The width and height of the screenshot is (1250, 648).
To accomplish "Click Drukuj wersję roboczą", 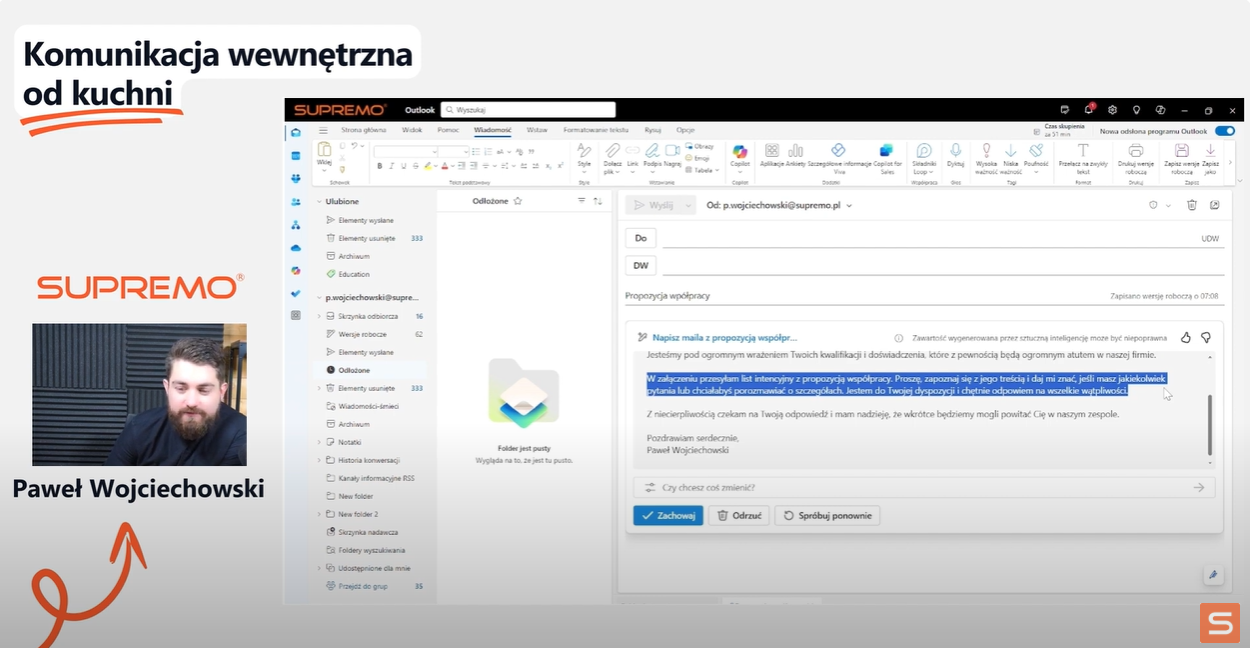I will [x=1135, y=158].
